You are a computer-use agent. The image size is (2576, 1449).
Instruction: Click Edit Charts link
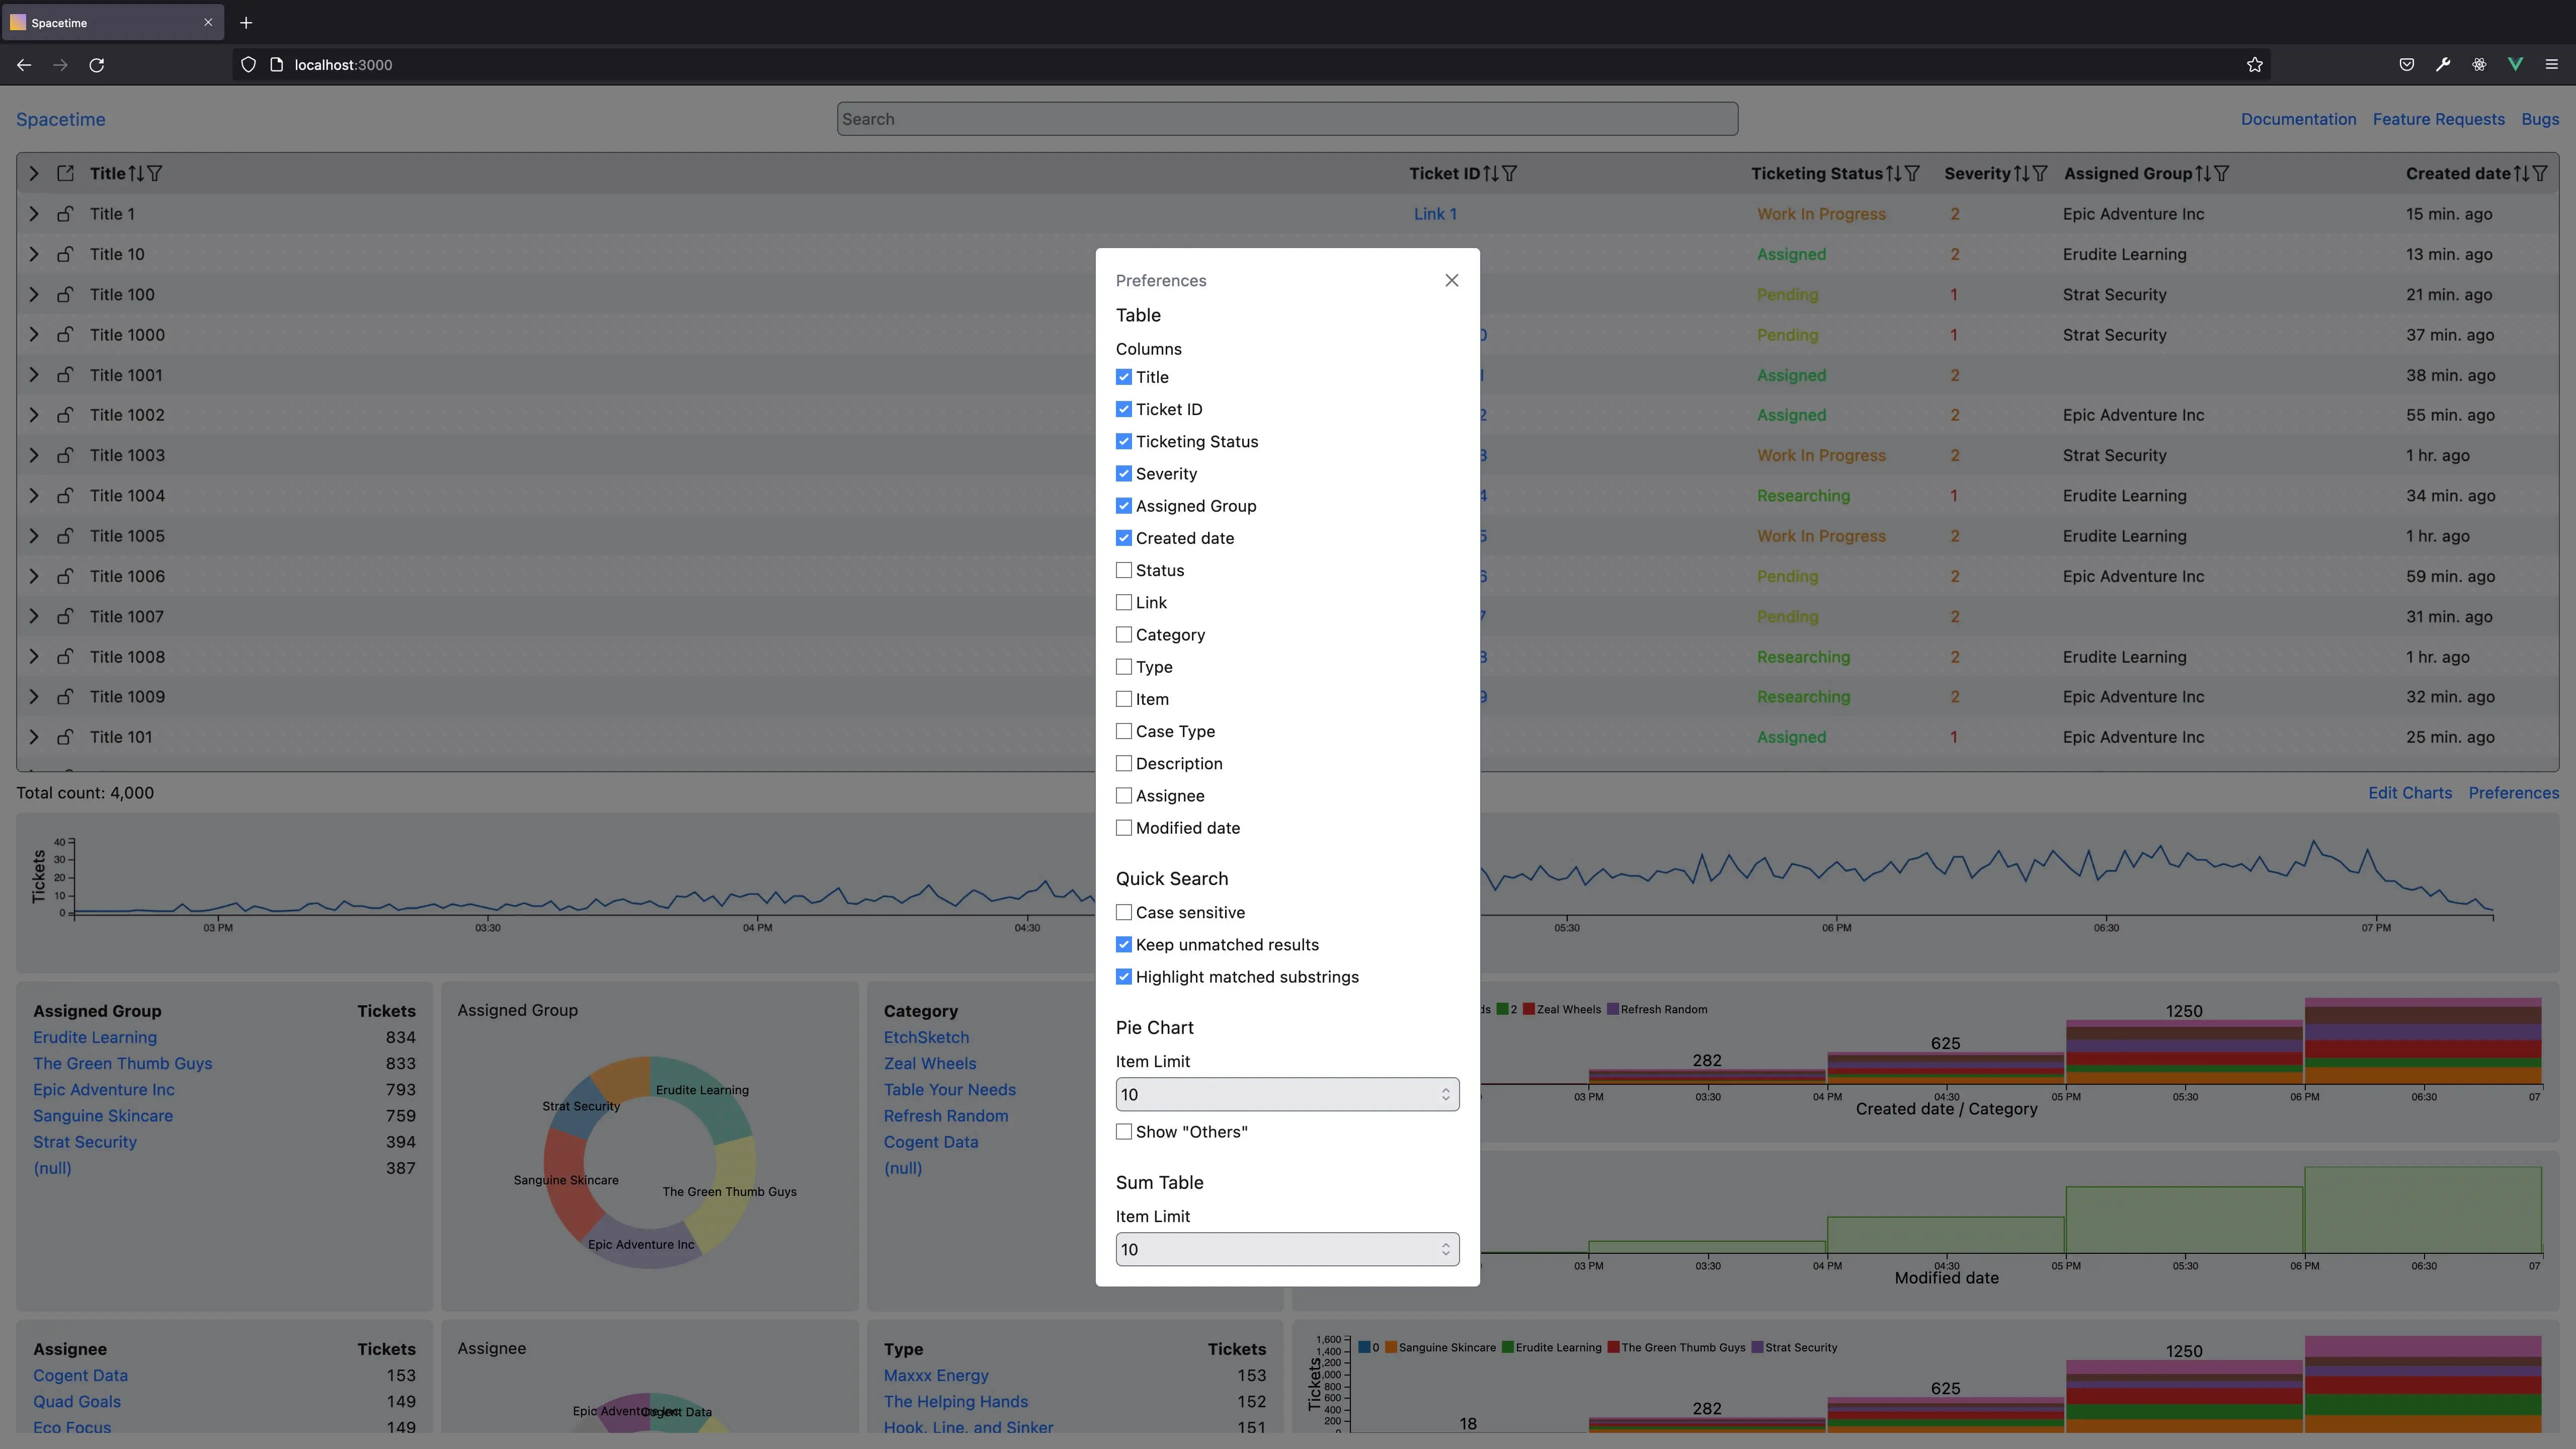click(x=2409, y=793)
